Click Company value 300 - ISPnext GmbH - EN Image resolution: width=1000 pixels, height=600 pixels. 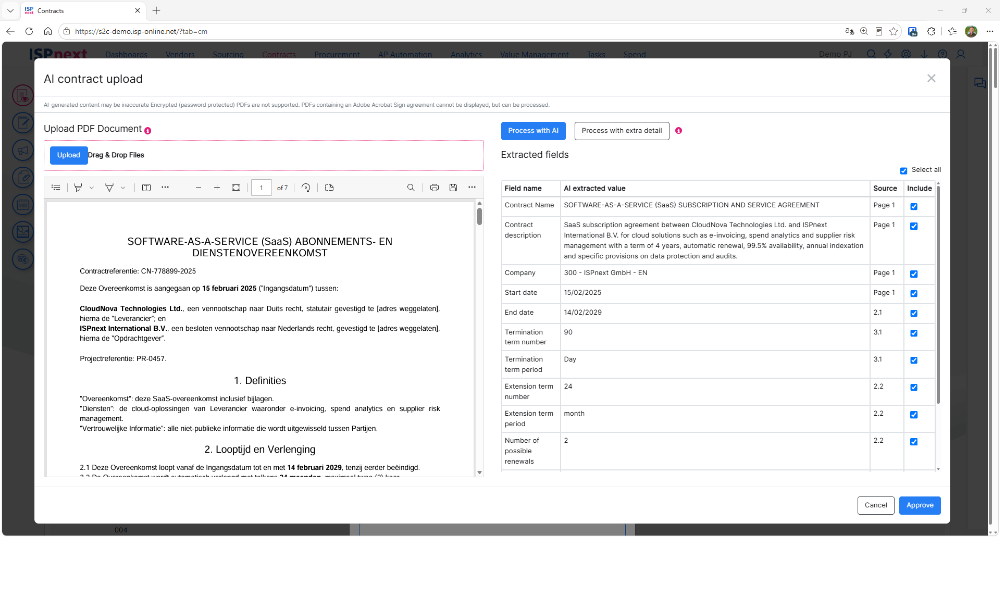coord(605,273)
